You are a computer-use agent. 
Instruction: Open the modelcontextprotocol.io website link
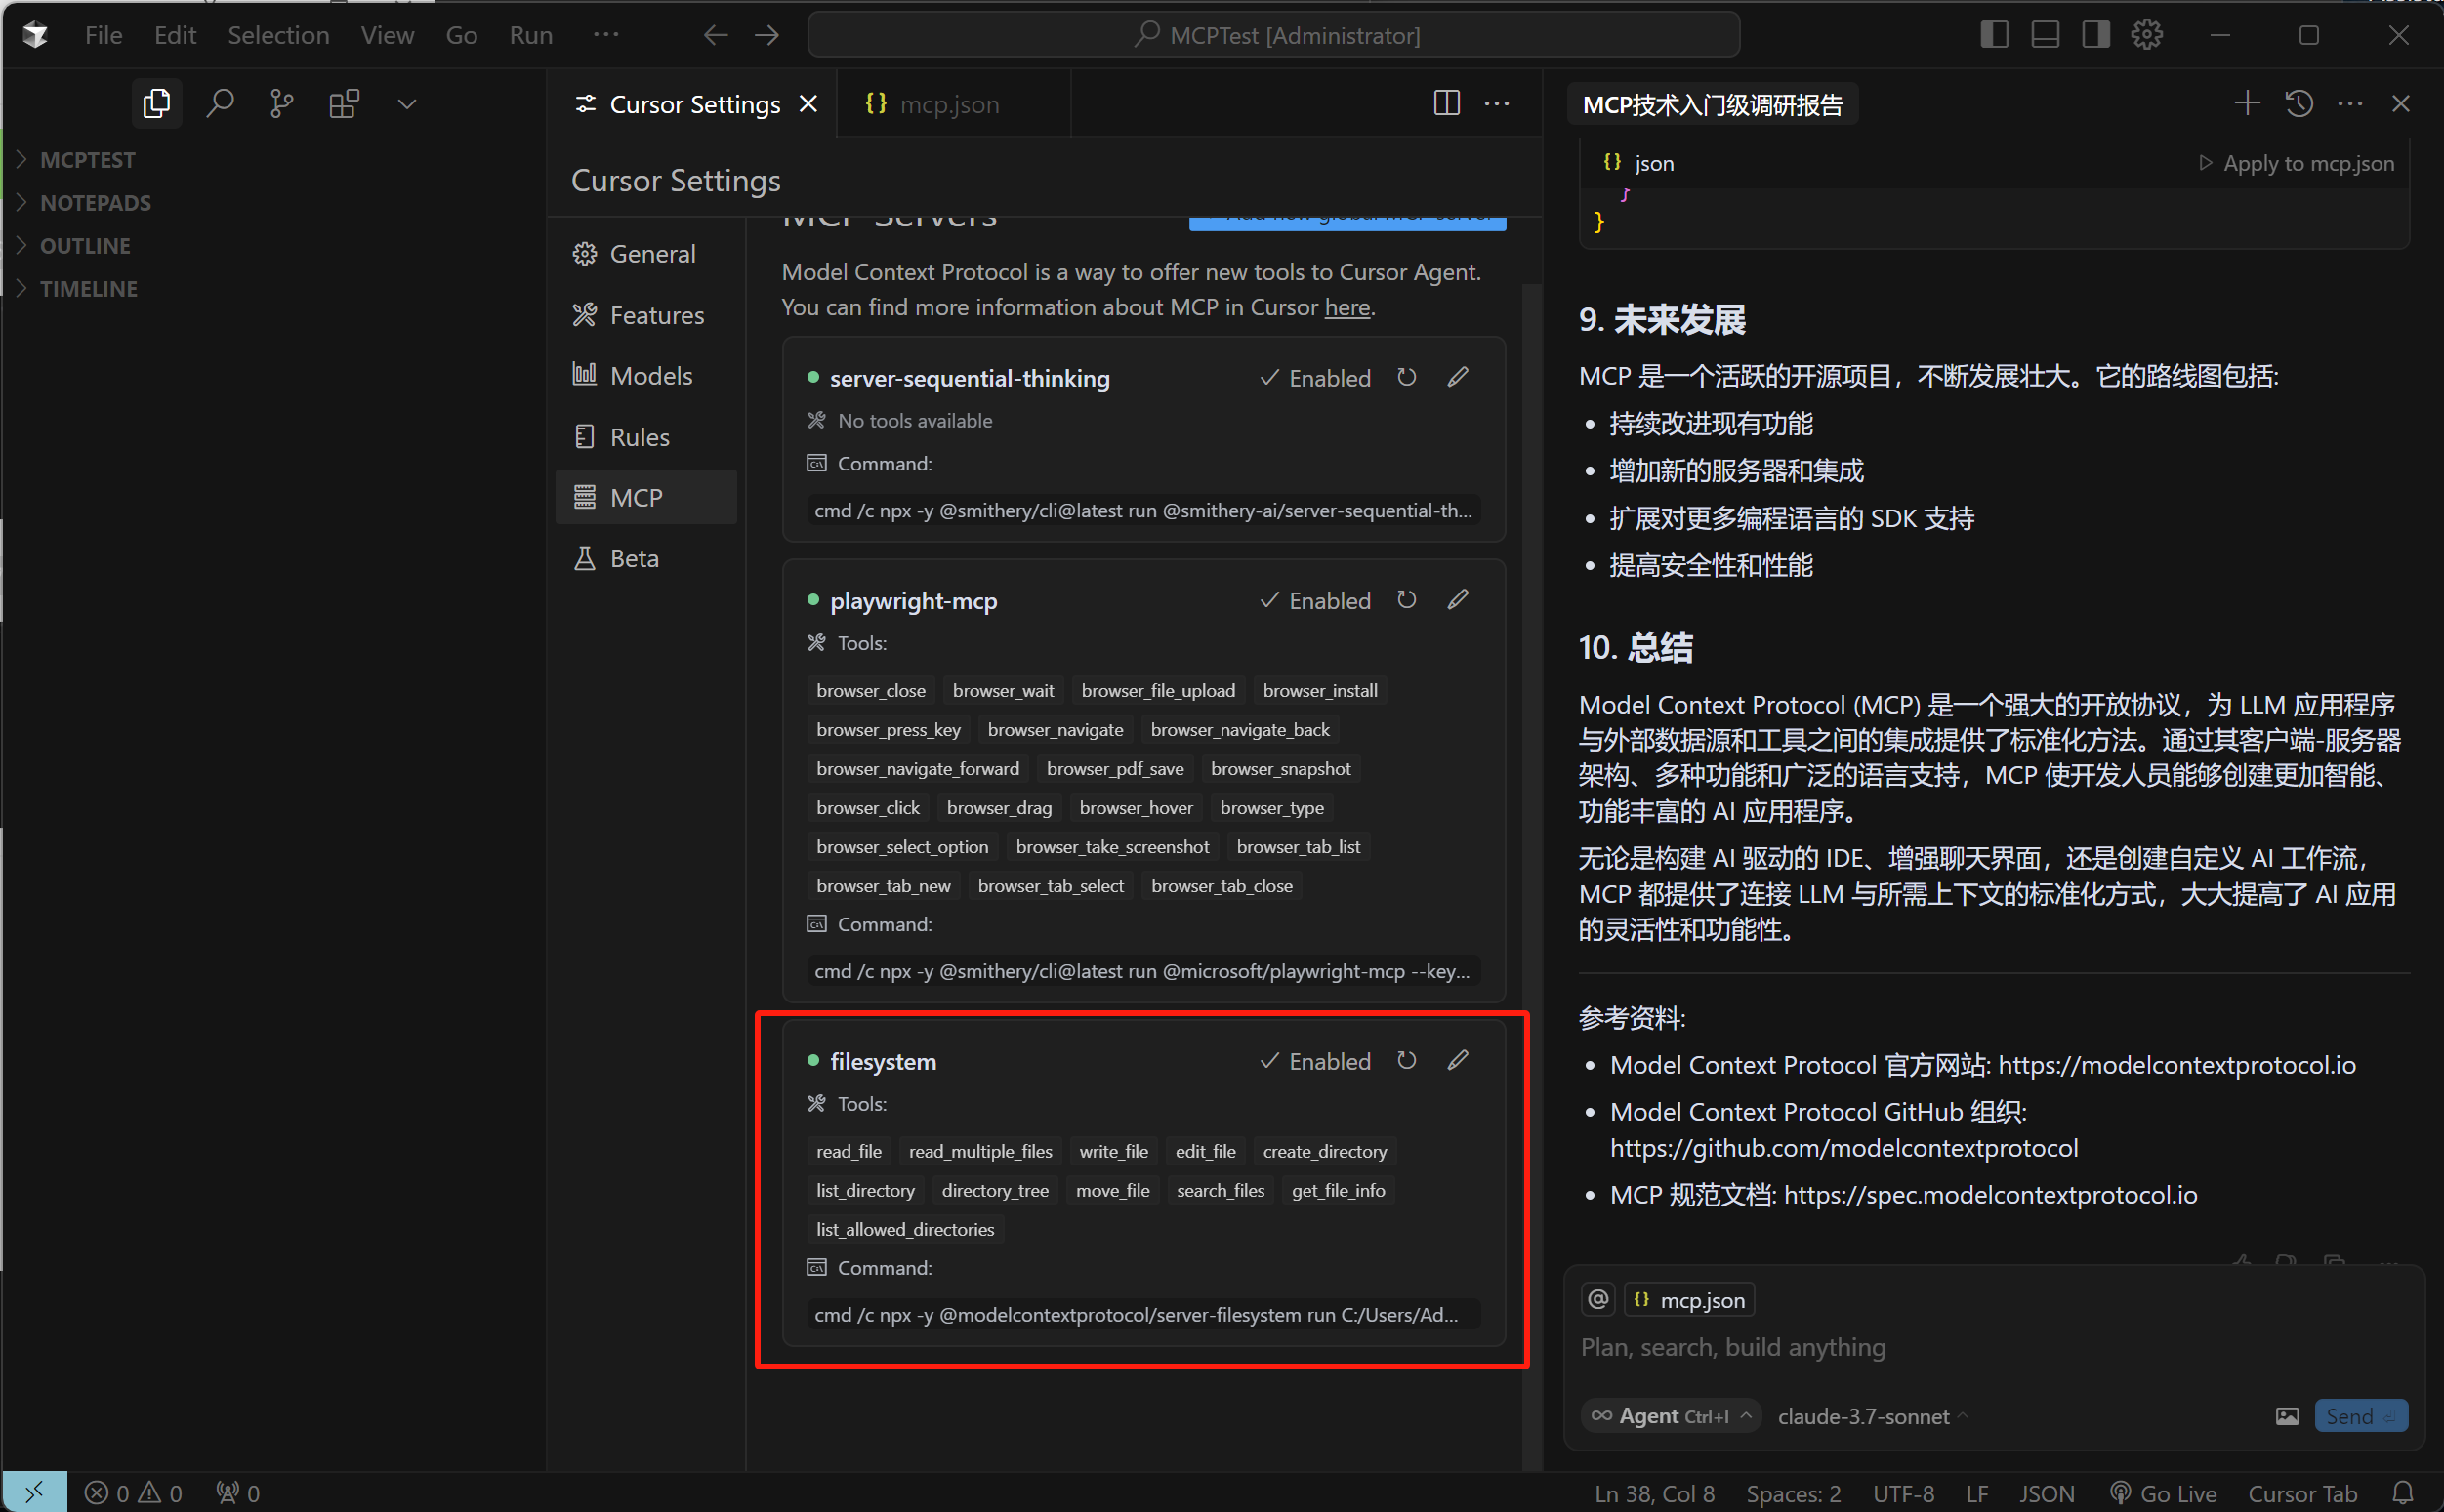2176,1065
